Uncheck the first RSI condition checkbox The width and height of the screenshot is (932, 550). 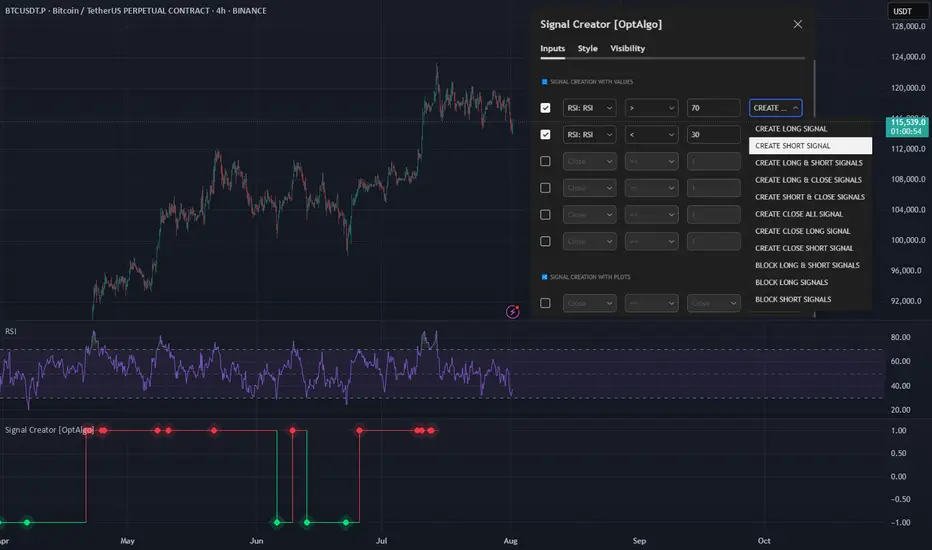point(545,108)
